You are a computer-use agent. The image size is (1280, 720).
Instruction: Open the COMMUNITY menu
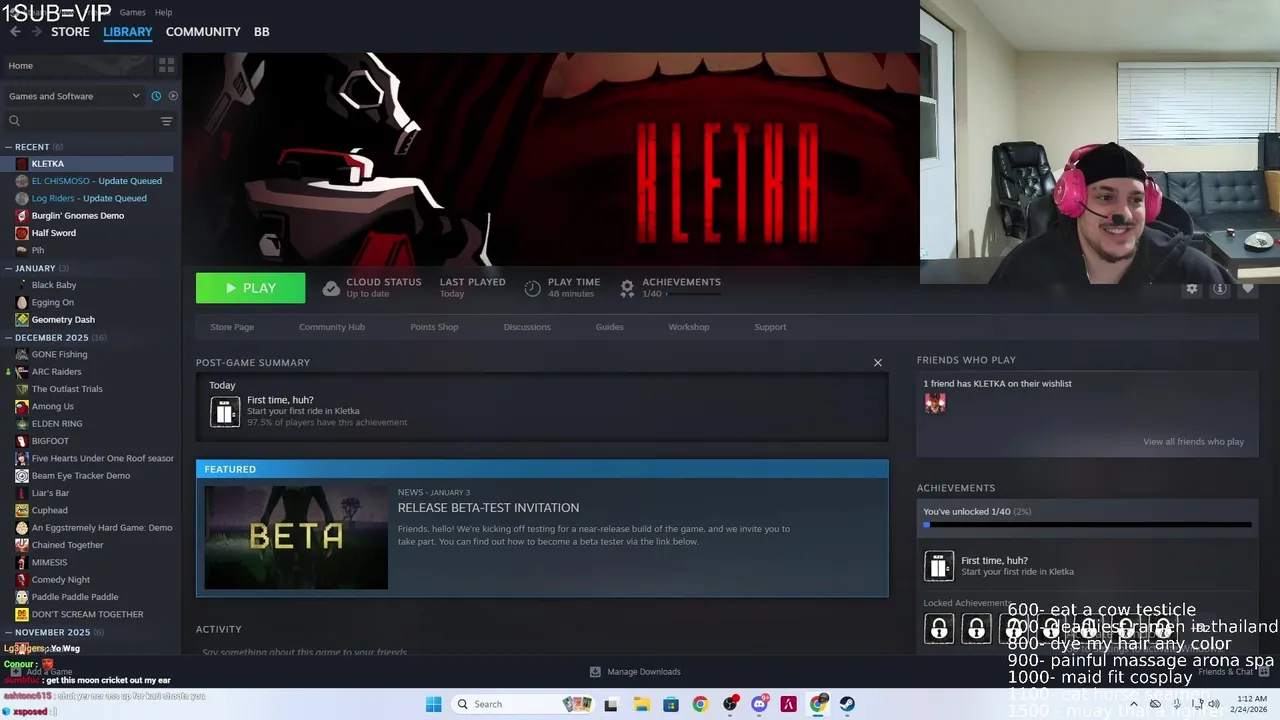pyautogui.click(x=203, y=32)
